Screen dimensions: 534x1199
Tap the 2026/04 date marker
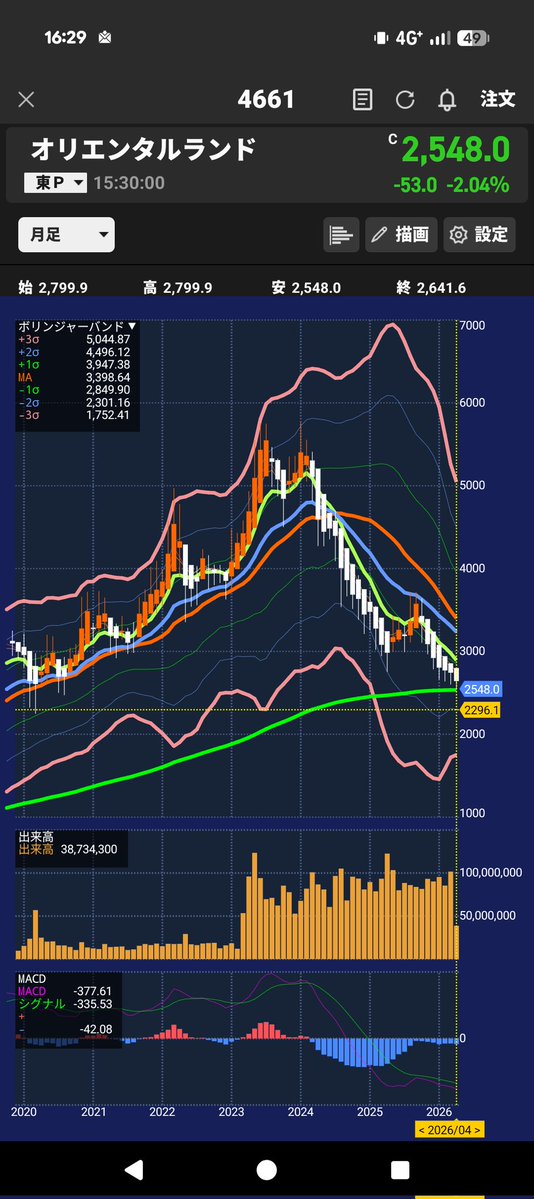[449, 1129]
